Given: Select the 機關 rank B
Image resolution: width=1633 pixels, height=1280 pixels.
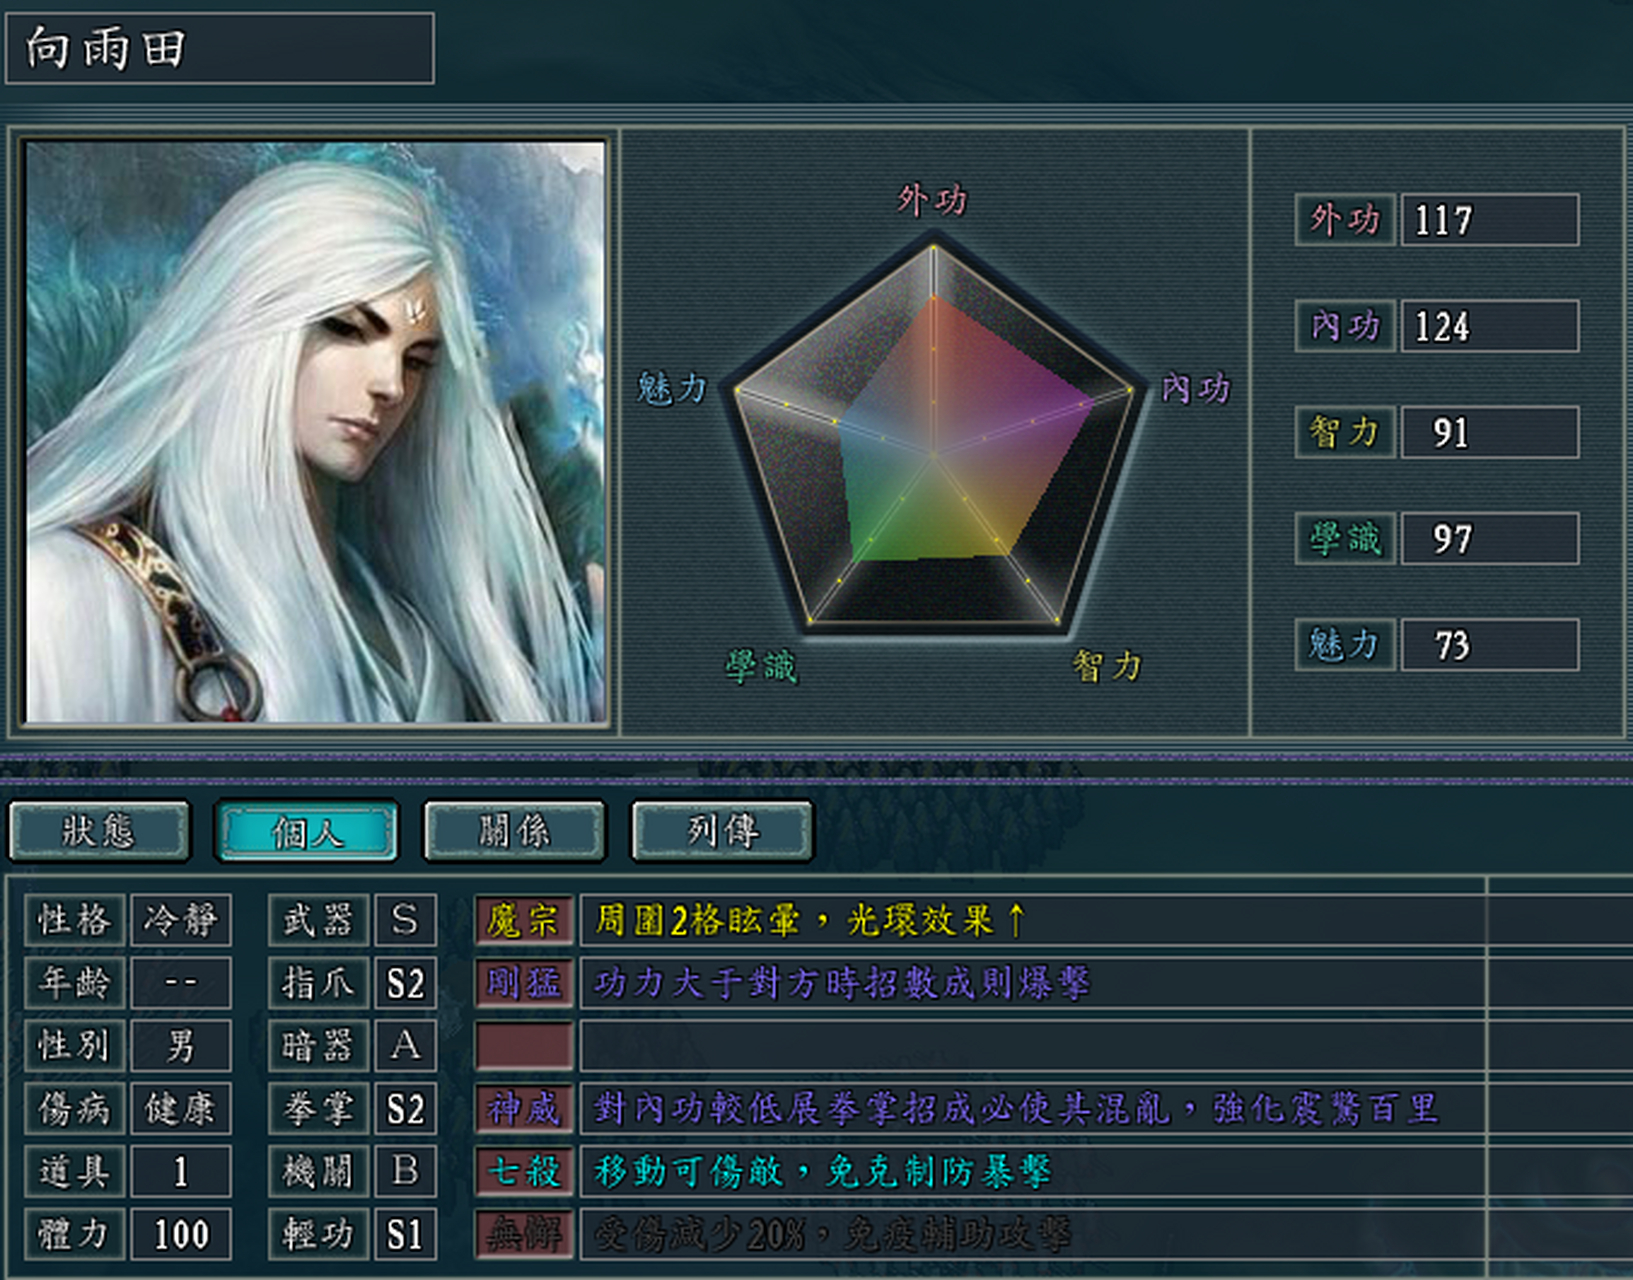Looking at the screenshot, I should (x=405, y=1171).
